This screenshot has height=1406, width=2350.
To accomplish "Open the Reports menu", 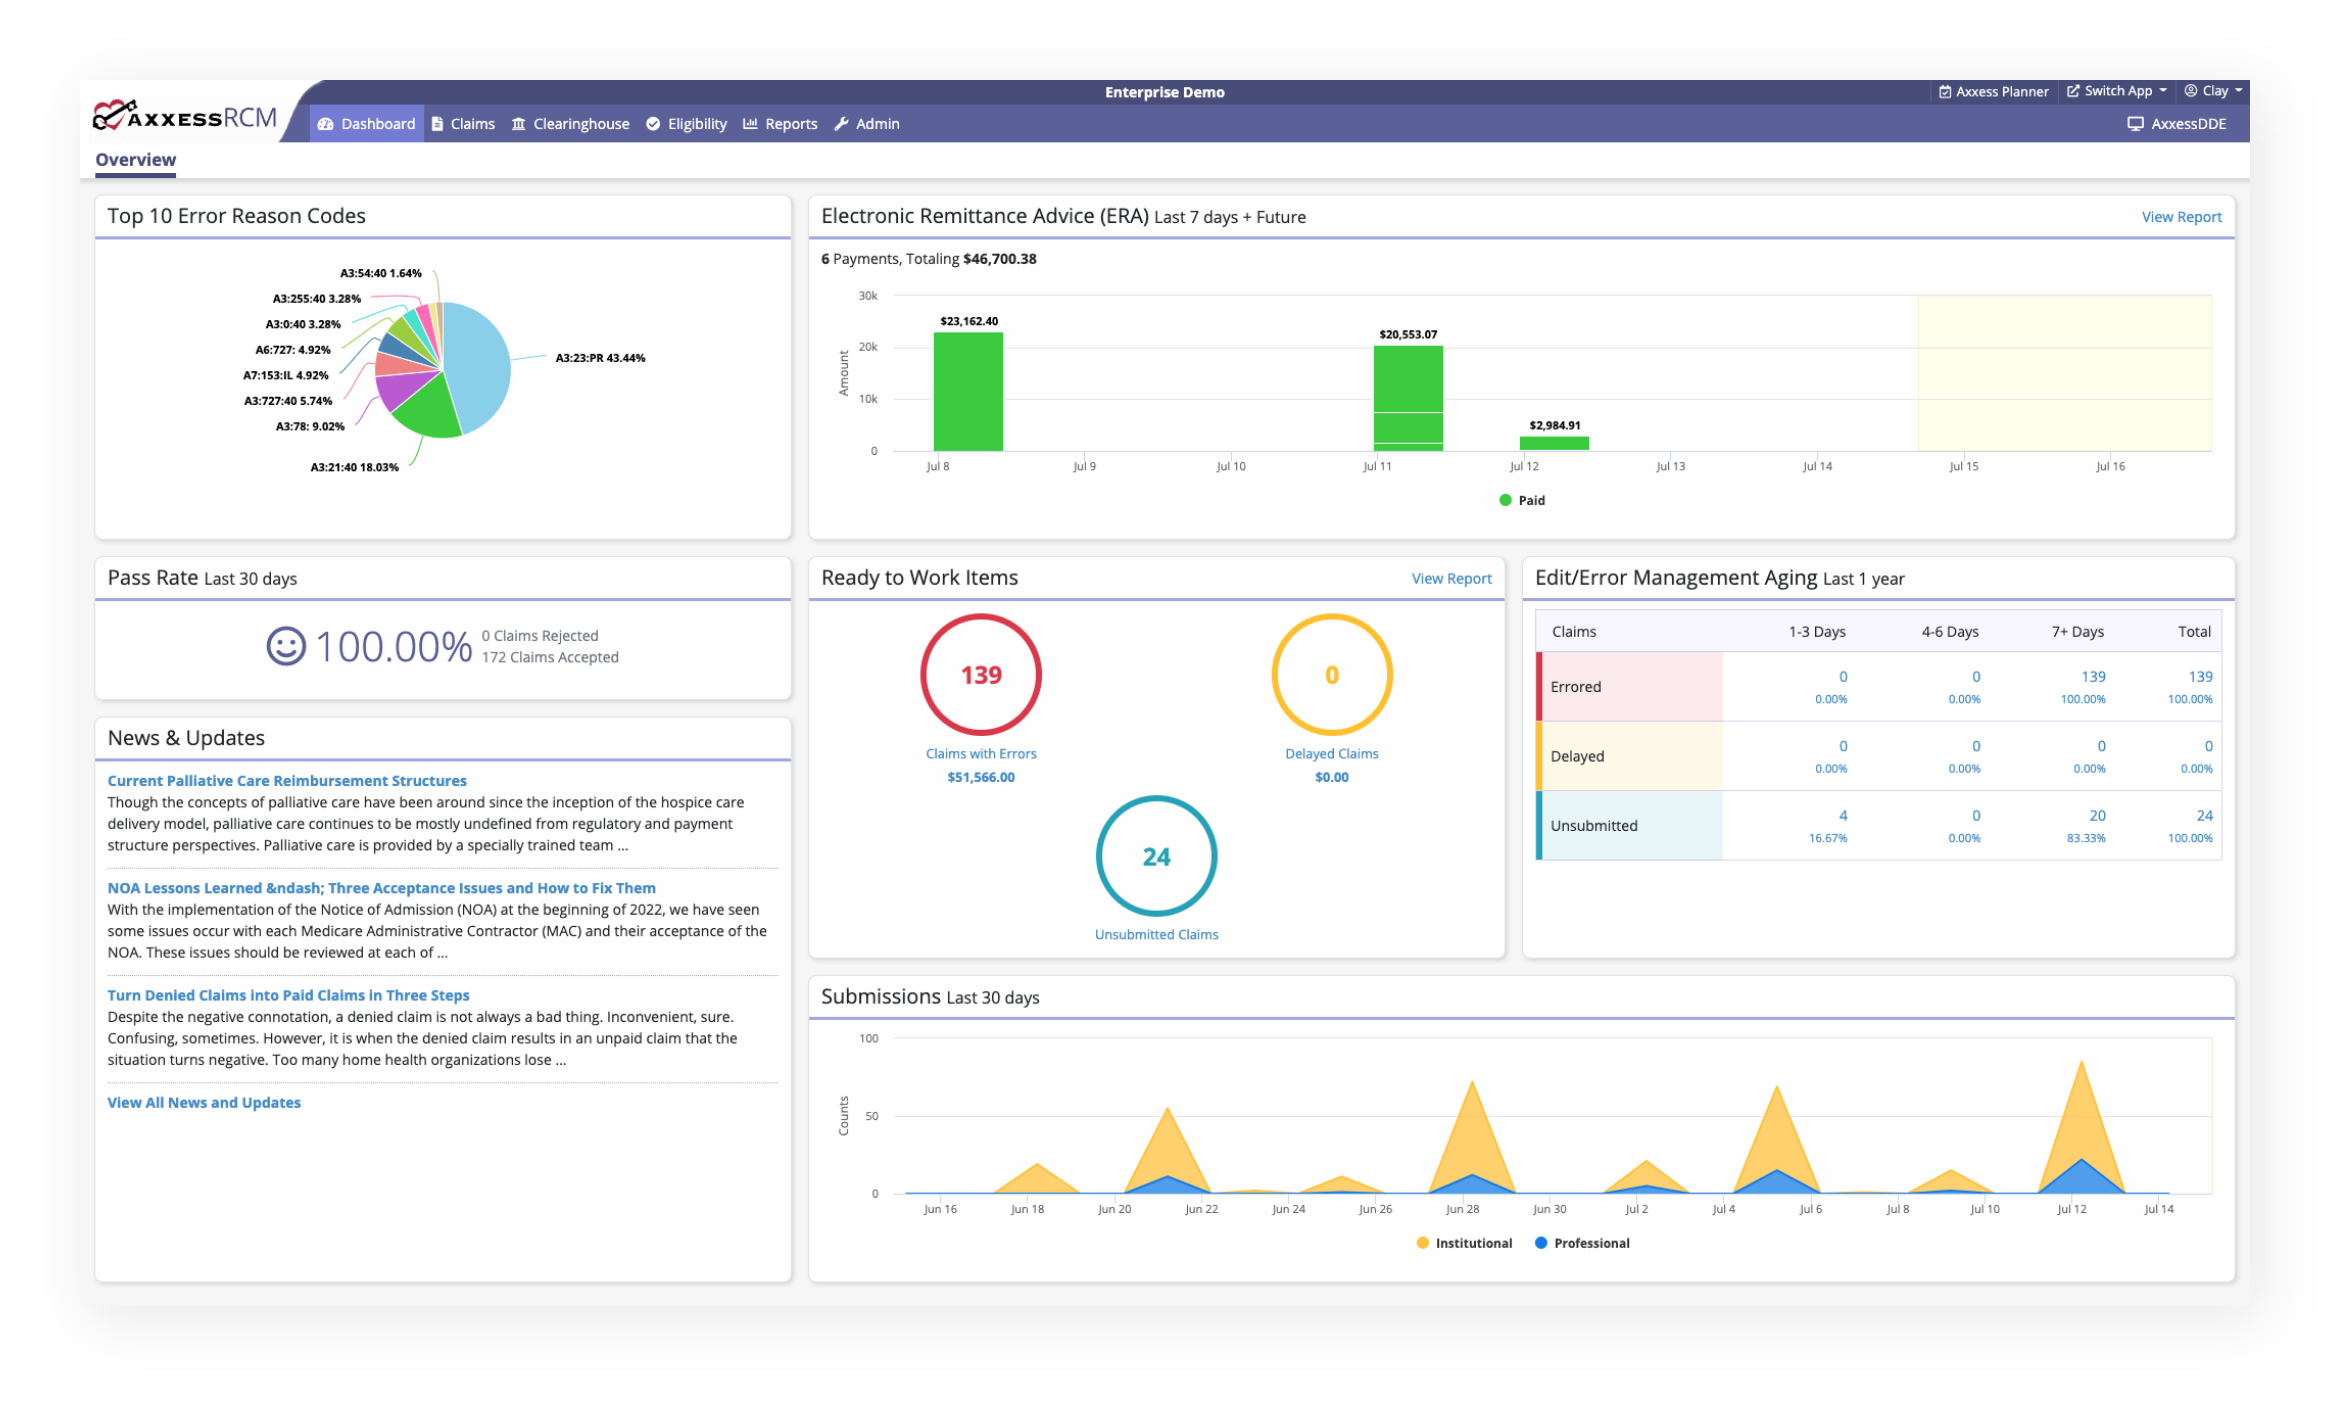I will click(x=780, y=124).
